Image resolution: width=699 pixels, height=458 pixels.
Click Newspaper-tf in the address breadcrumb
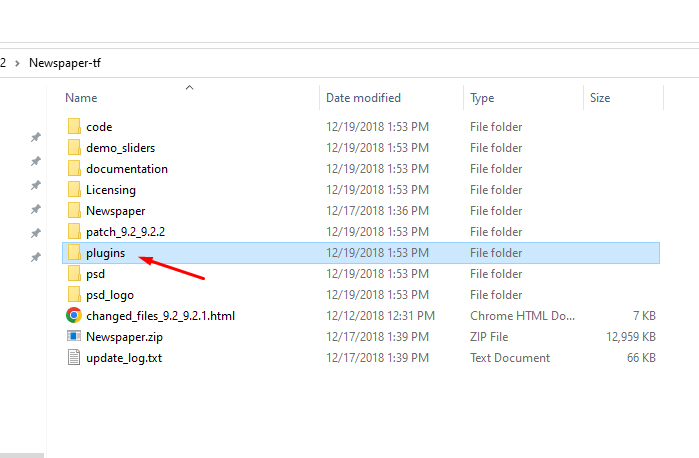[65, 63]
